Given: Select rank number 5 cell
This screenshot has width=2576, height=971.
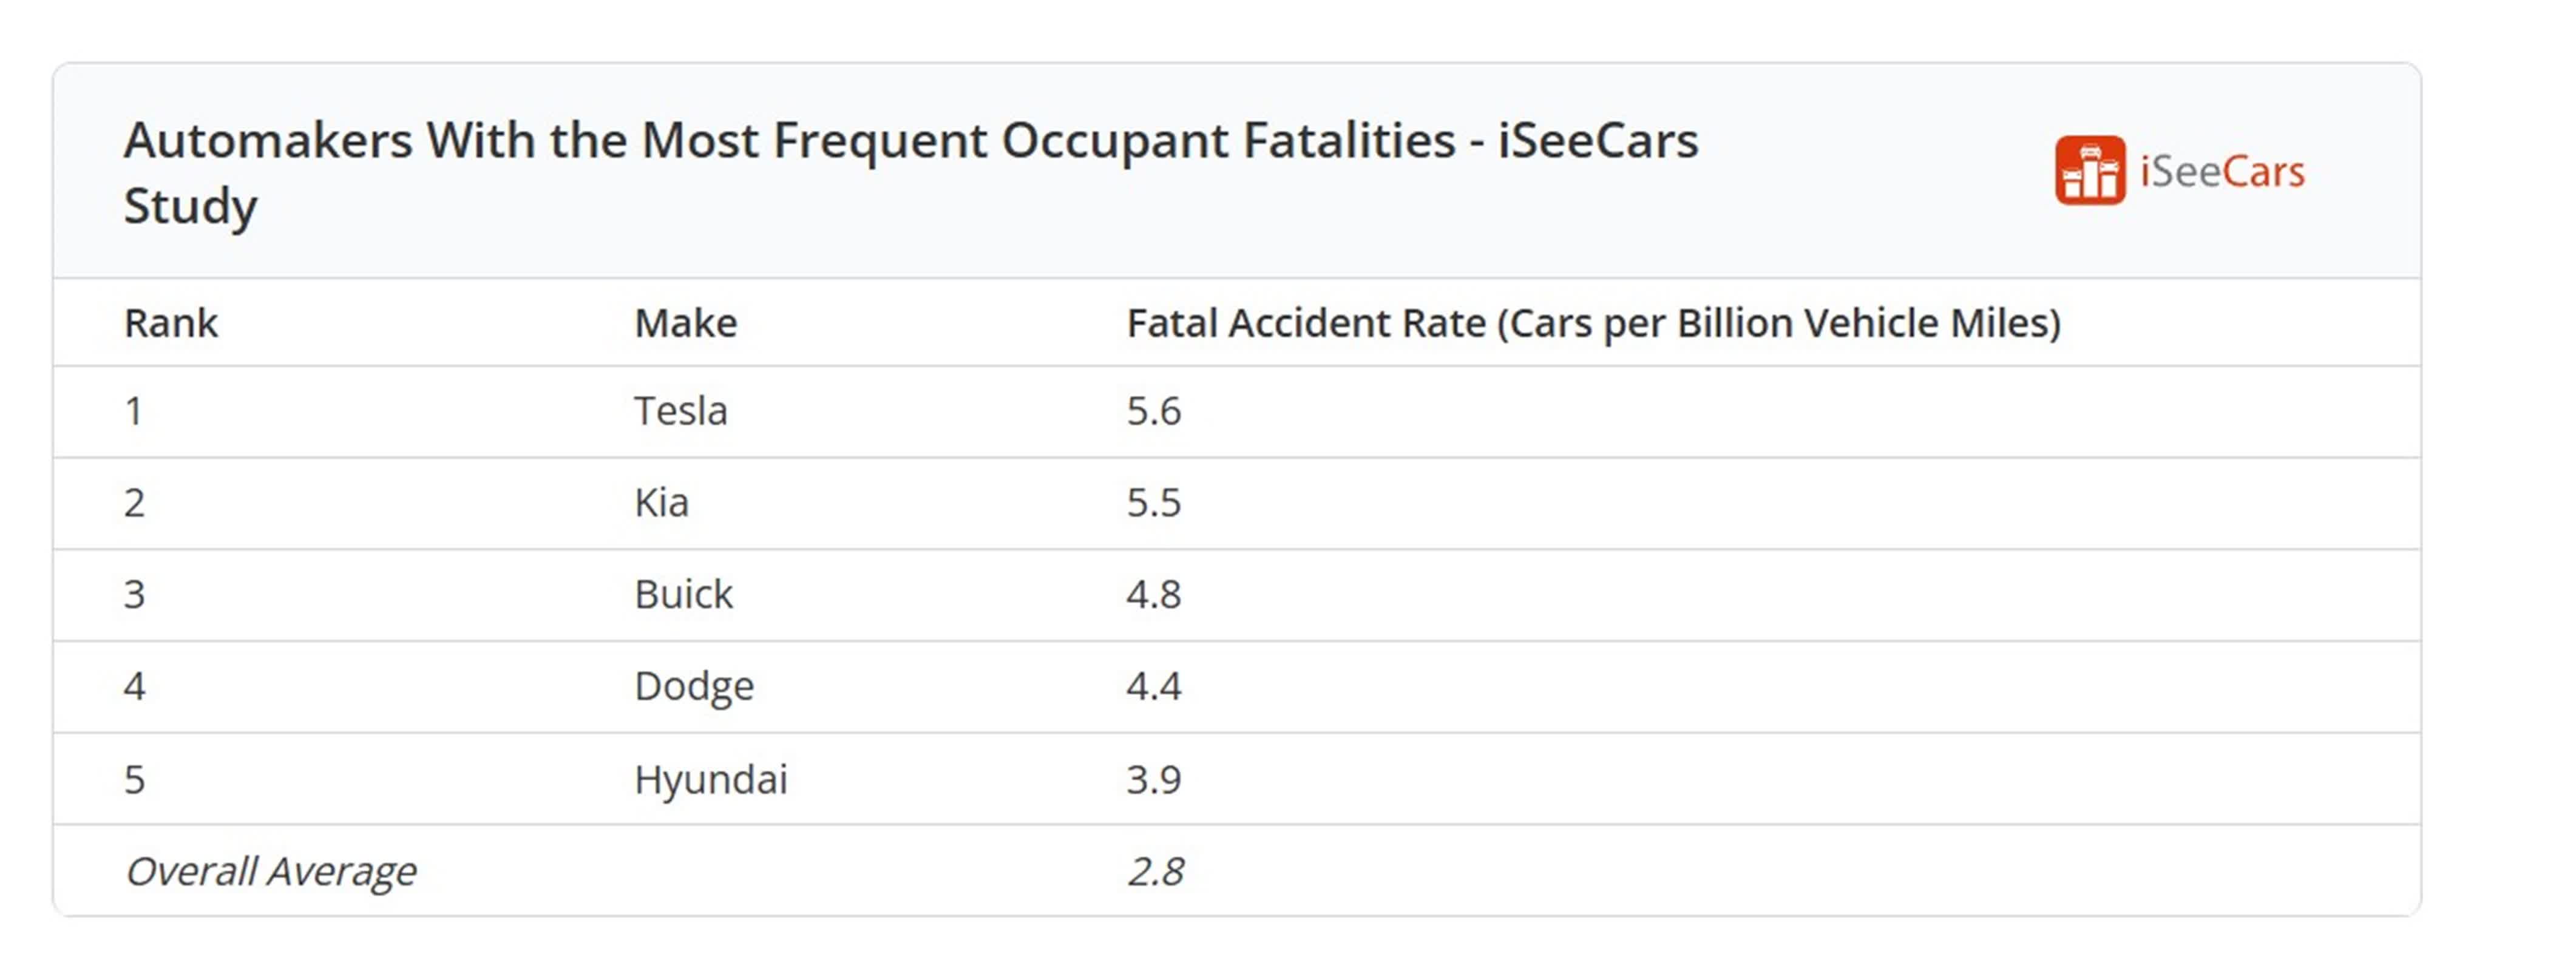Looking at the screenshot, I should (134, 779).
